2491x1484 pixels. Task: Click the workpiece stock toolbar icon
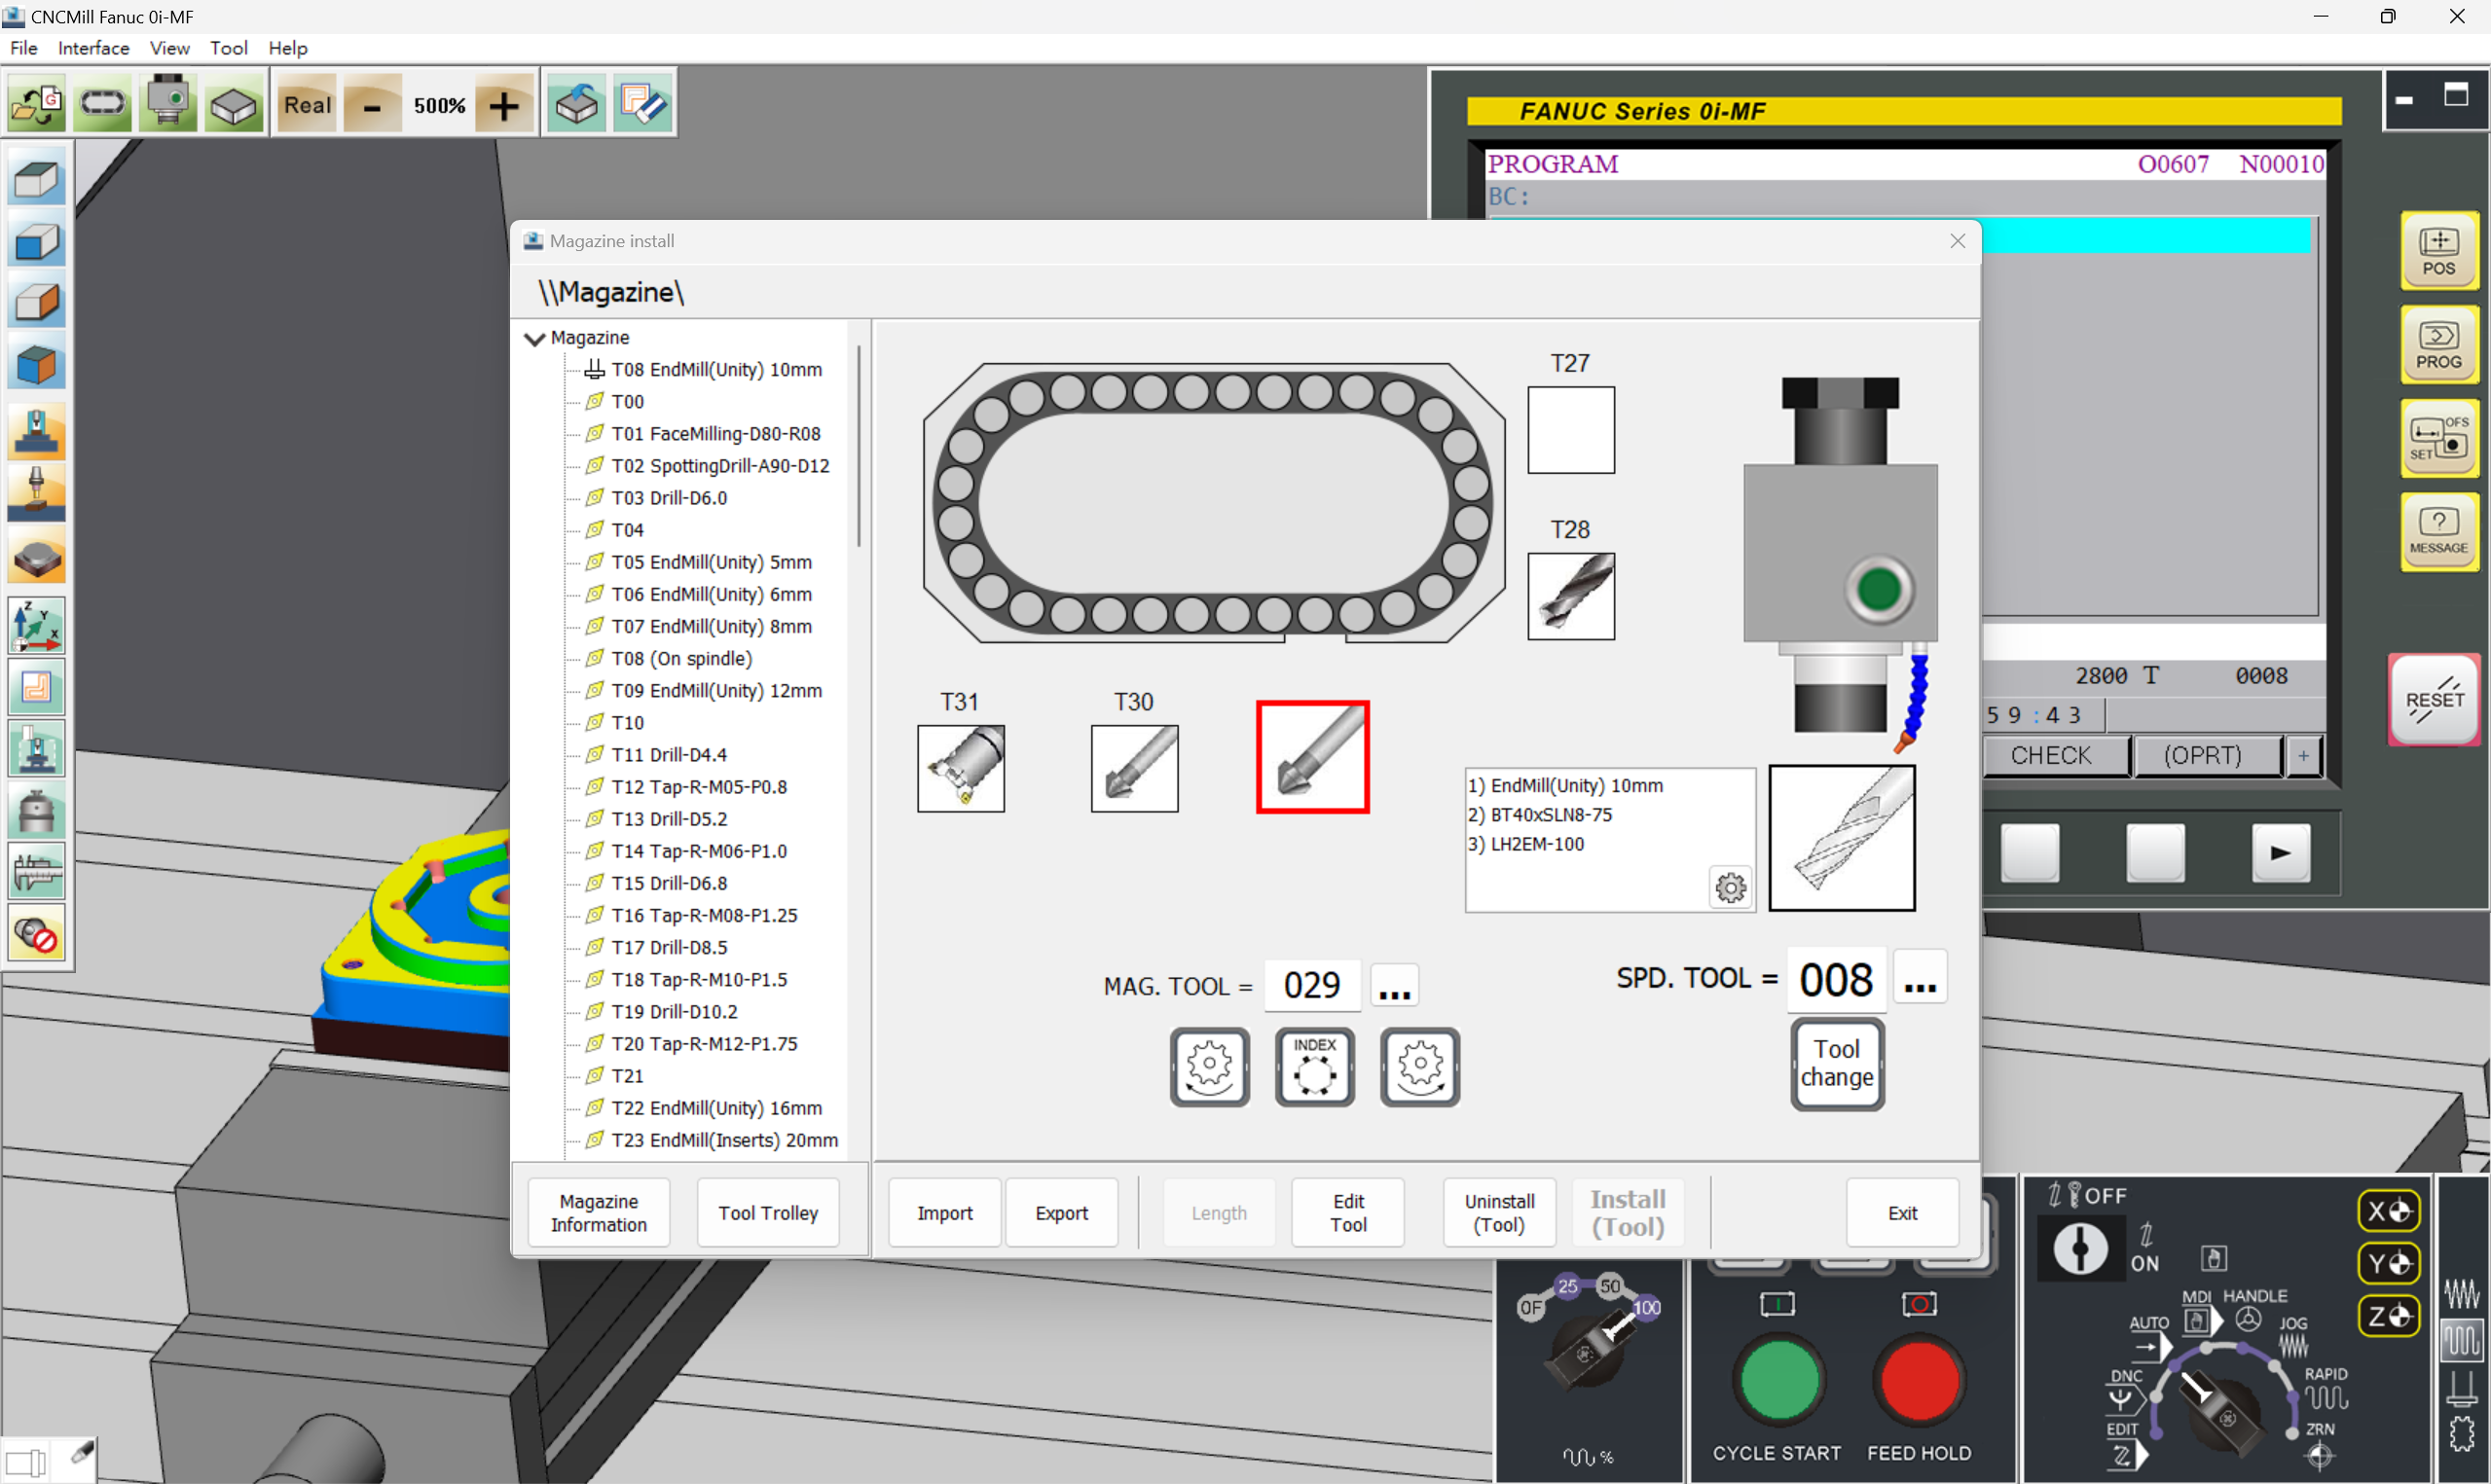[x=234, y=104]
